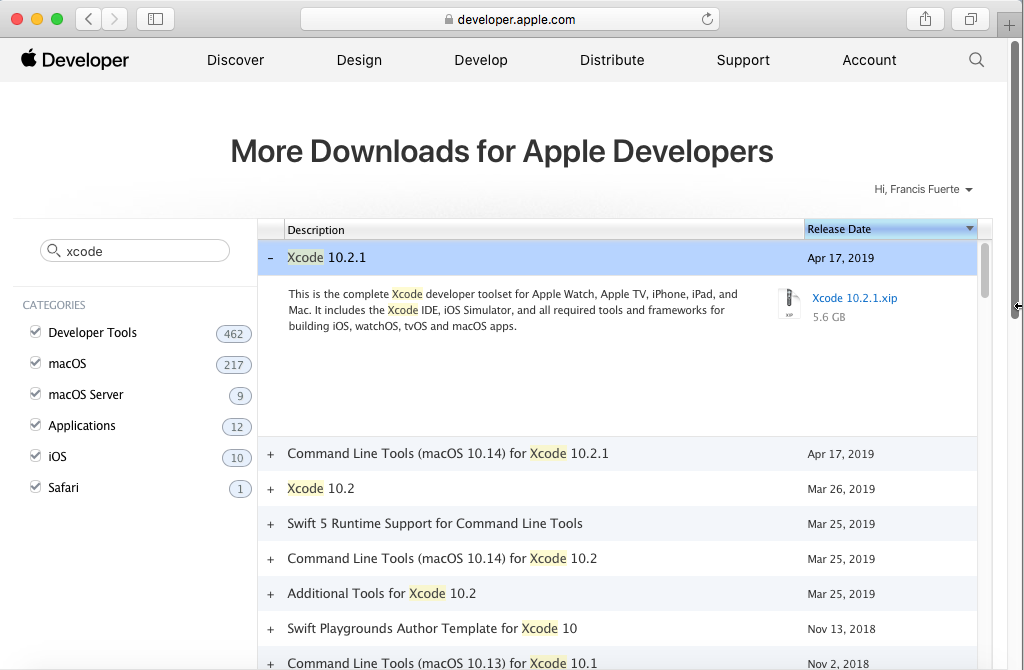1024x670 pixels.
Task: Go back with the Safari back arrow
Action: point(89,19)
